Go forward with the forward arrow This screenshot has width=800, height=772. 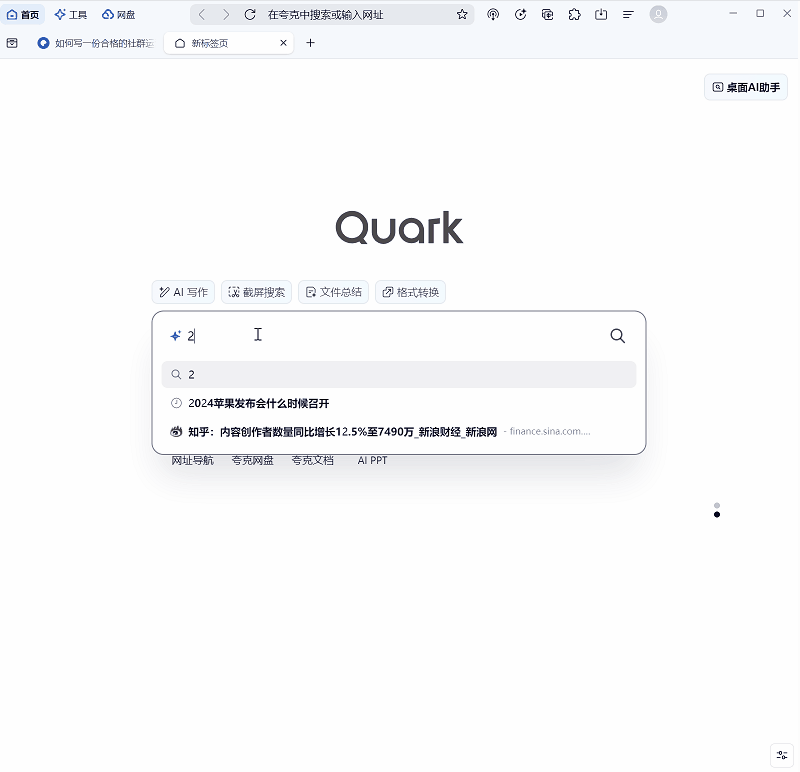click(x=226, y=15)
